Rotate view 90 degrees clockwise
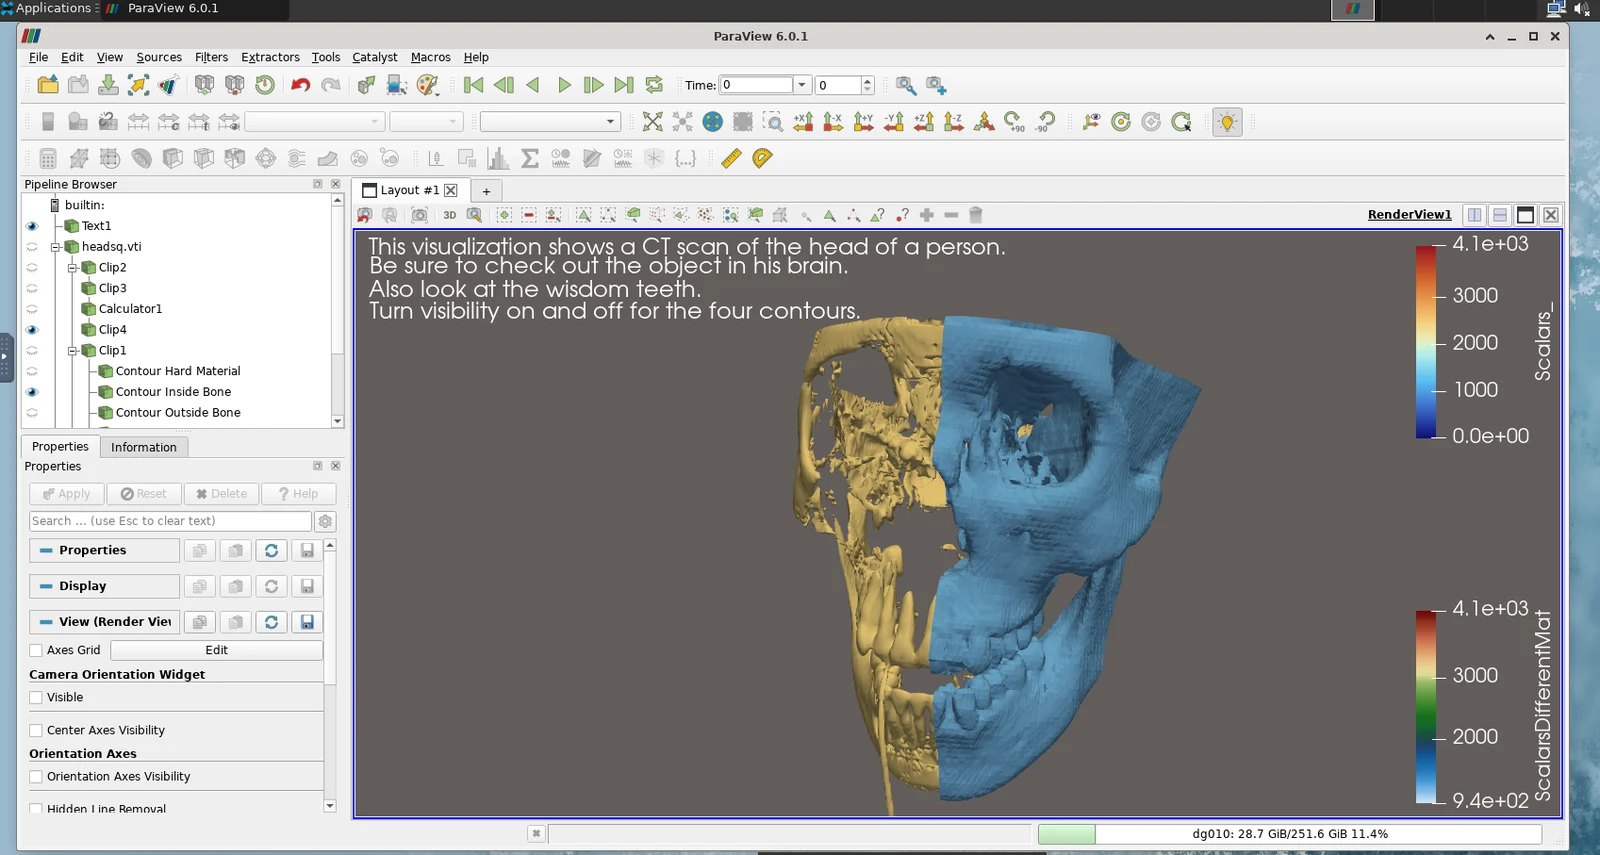The height and width of the screenshot is (855, 1600). click(x=1014, y=122)
